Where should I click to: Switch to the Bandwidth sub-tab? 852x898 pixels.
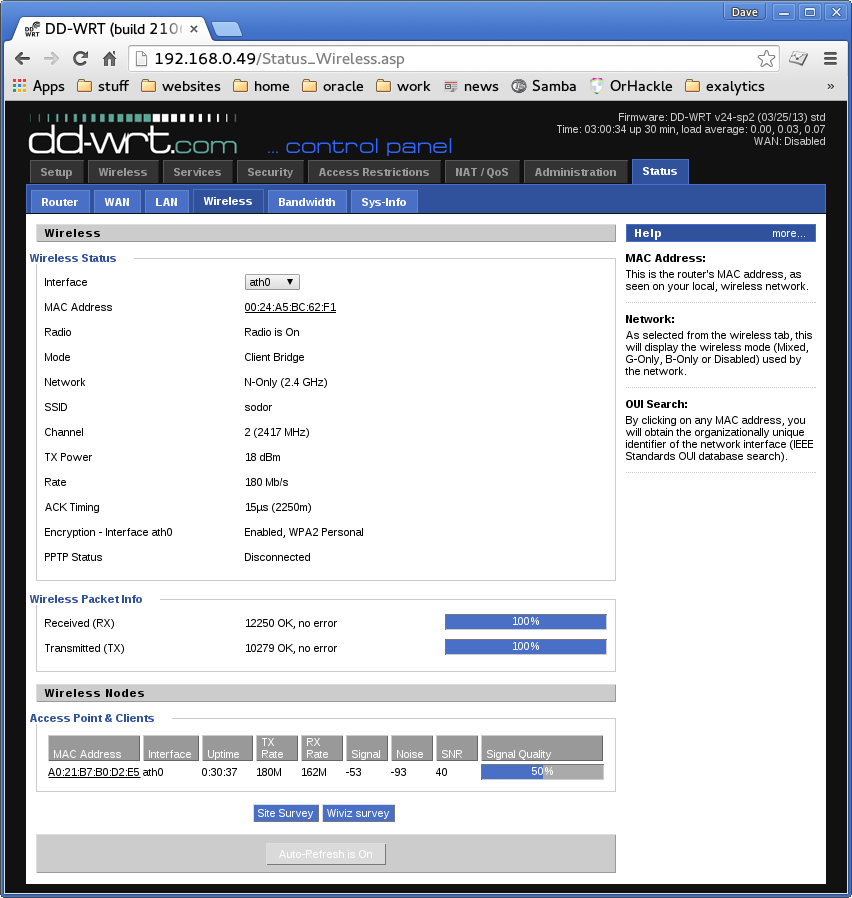coord(307,202)
